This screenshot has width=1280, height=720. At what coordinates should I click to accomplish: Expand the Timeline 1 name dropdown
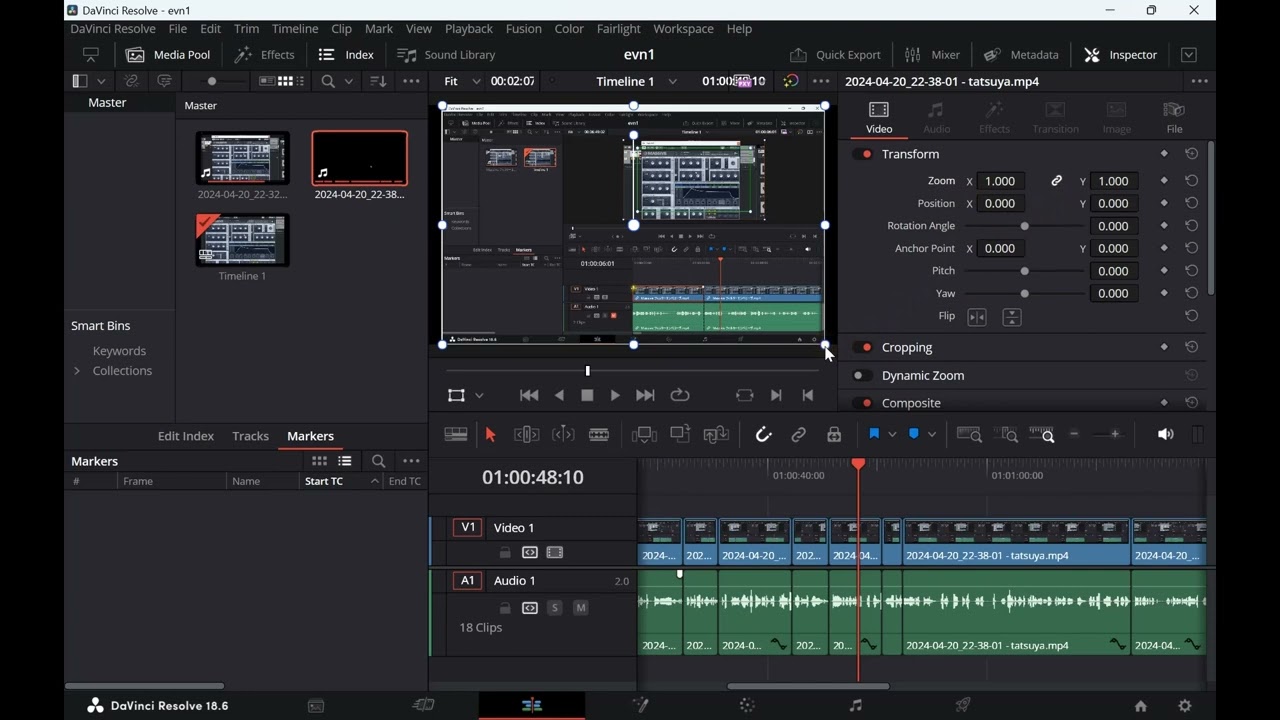pos(673,82)
